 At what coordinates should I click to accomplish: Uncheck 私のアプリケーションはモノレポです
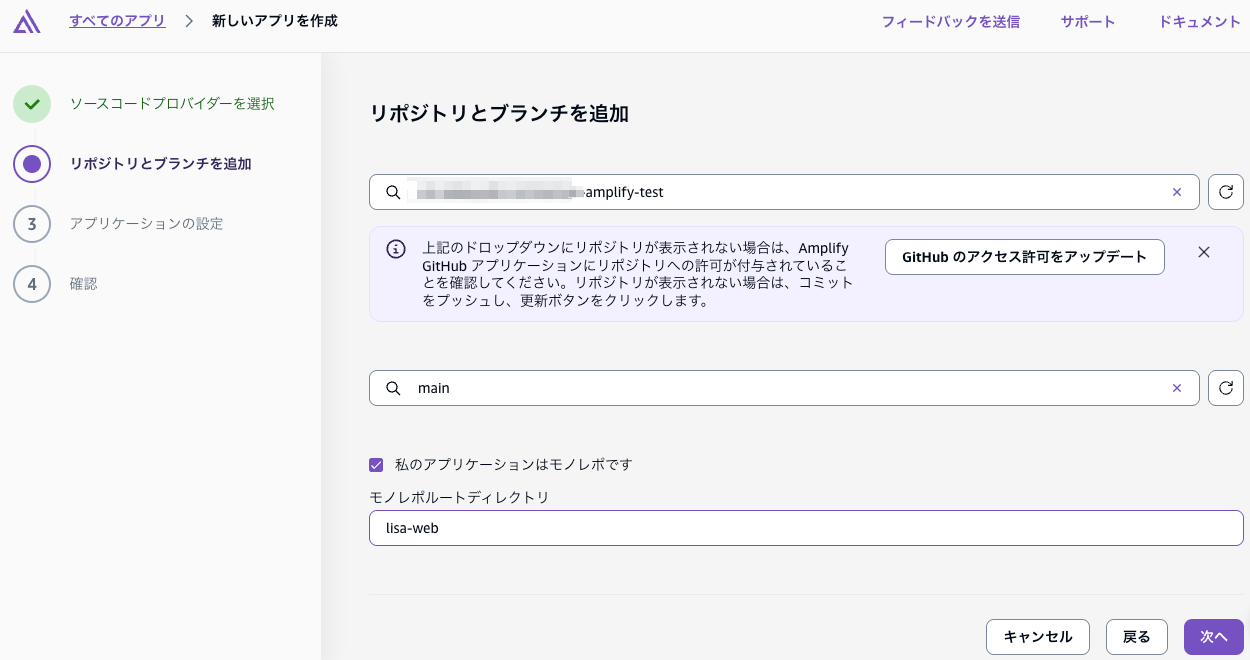point(376,465)
